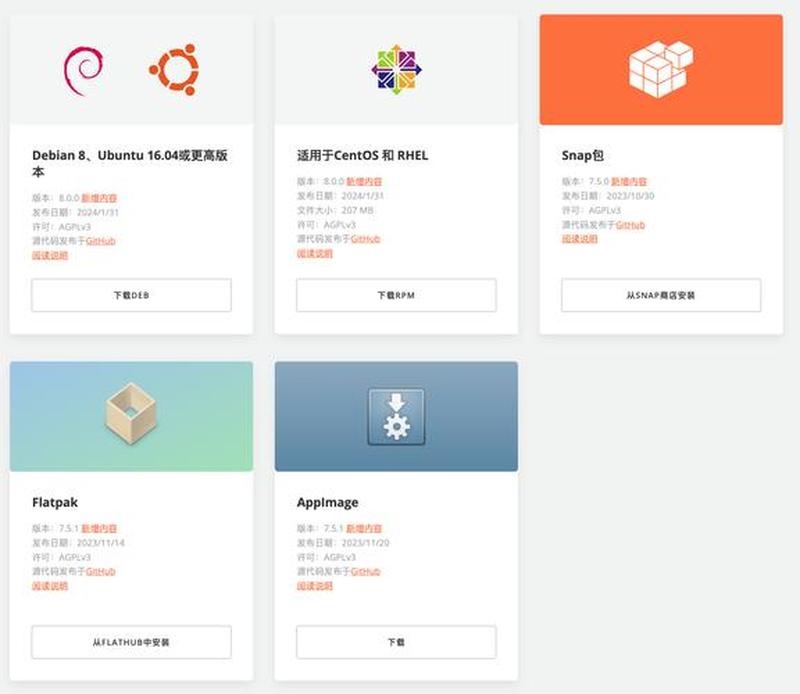800x694 pixels.
Task: Open 阅读说明 link in Flatpak card
Action: pos(50,586)
